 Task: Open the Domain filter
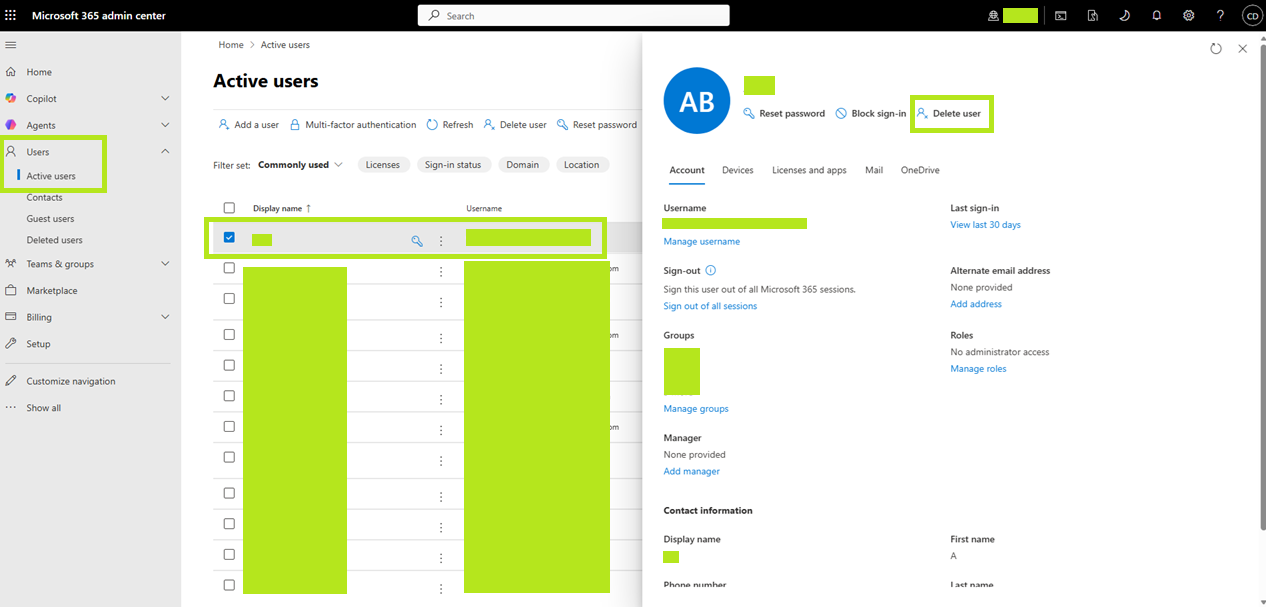(523, 165)
